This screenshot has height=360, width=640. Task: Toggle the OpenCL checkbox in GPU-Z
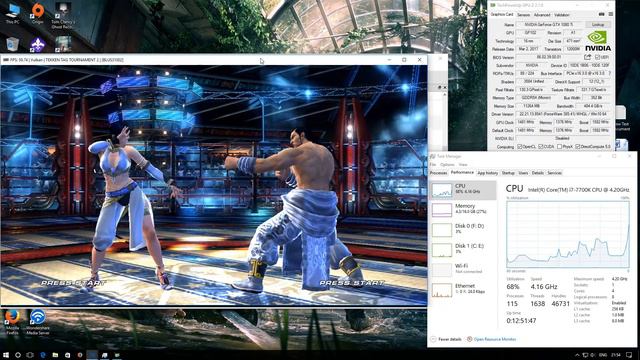(x=520, y=147)
